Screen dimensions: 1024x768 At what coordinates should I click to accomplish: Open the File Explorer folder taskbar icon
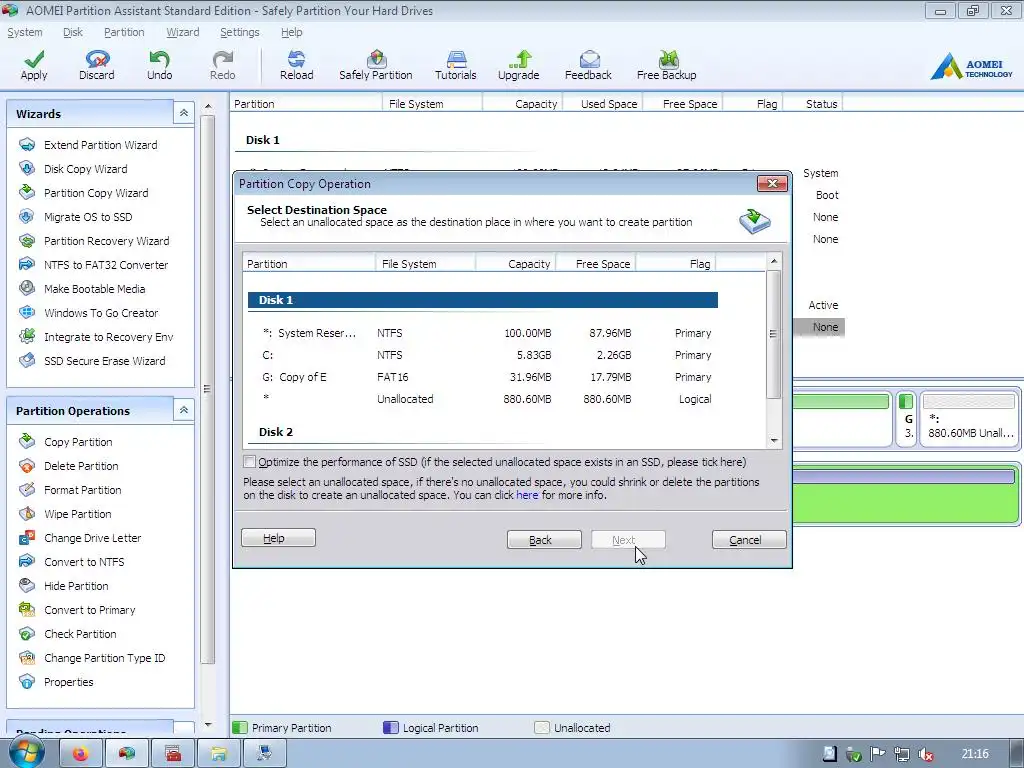tap(219, 754)
